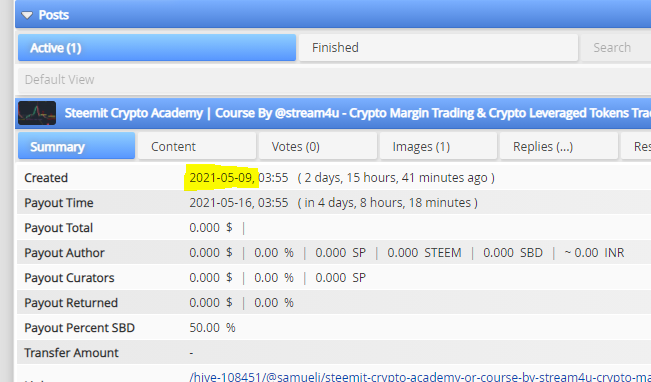This screenshot has height=382, width=651.
Task: Click the '2 days, 15 hours, 41 minutes ago' text
Action: (396, 178)
